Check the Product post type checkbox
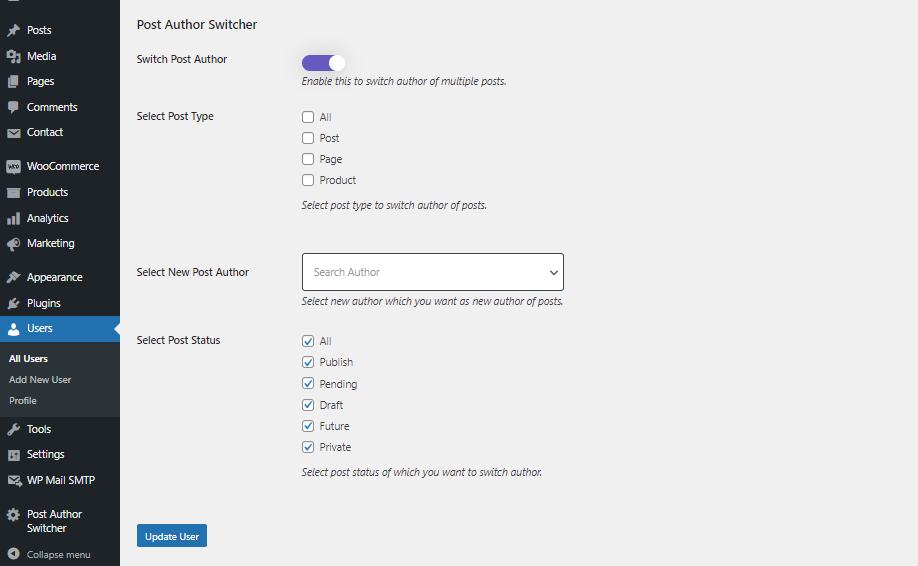918x566 pixels. point(308,180)
